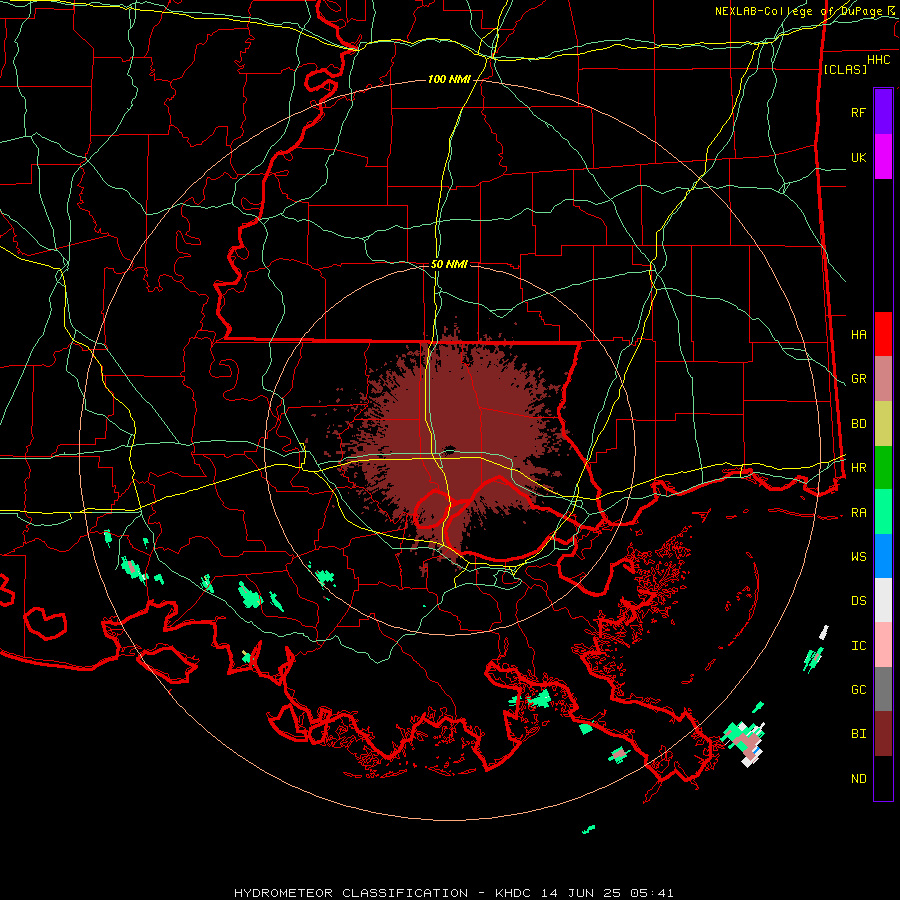Click the RA legend label
This screenshot has width=900, height=900.
[x=858, y=513]
